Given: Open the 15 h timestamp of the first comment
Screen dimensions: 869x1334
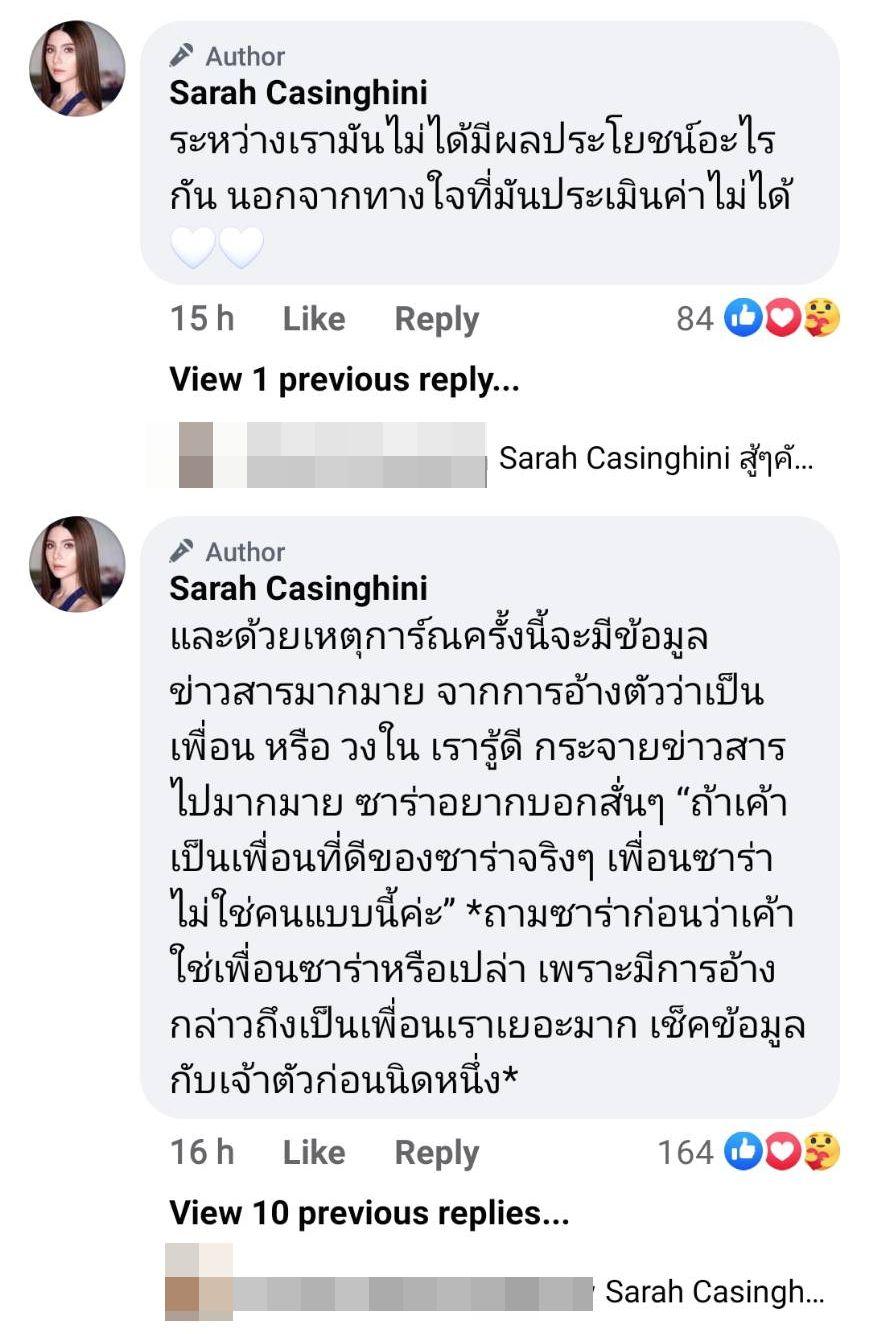Looking at the screenshot, I should [201, 319].
